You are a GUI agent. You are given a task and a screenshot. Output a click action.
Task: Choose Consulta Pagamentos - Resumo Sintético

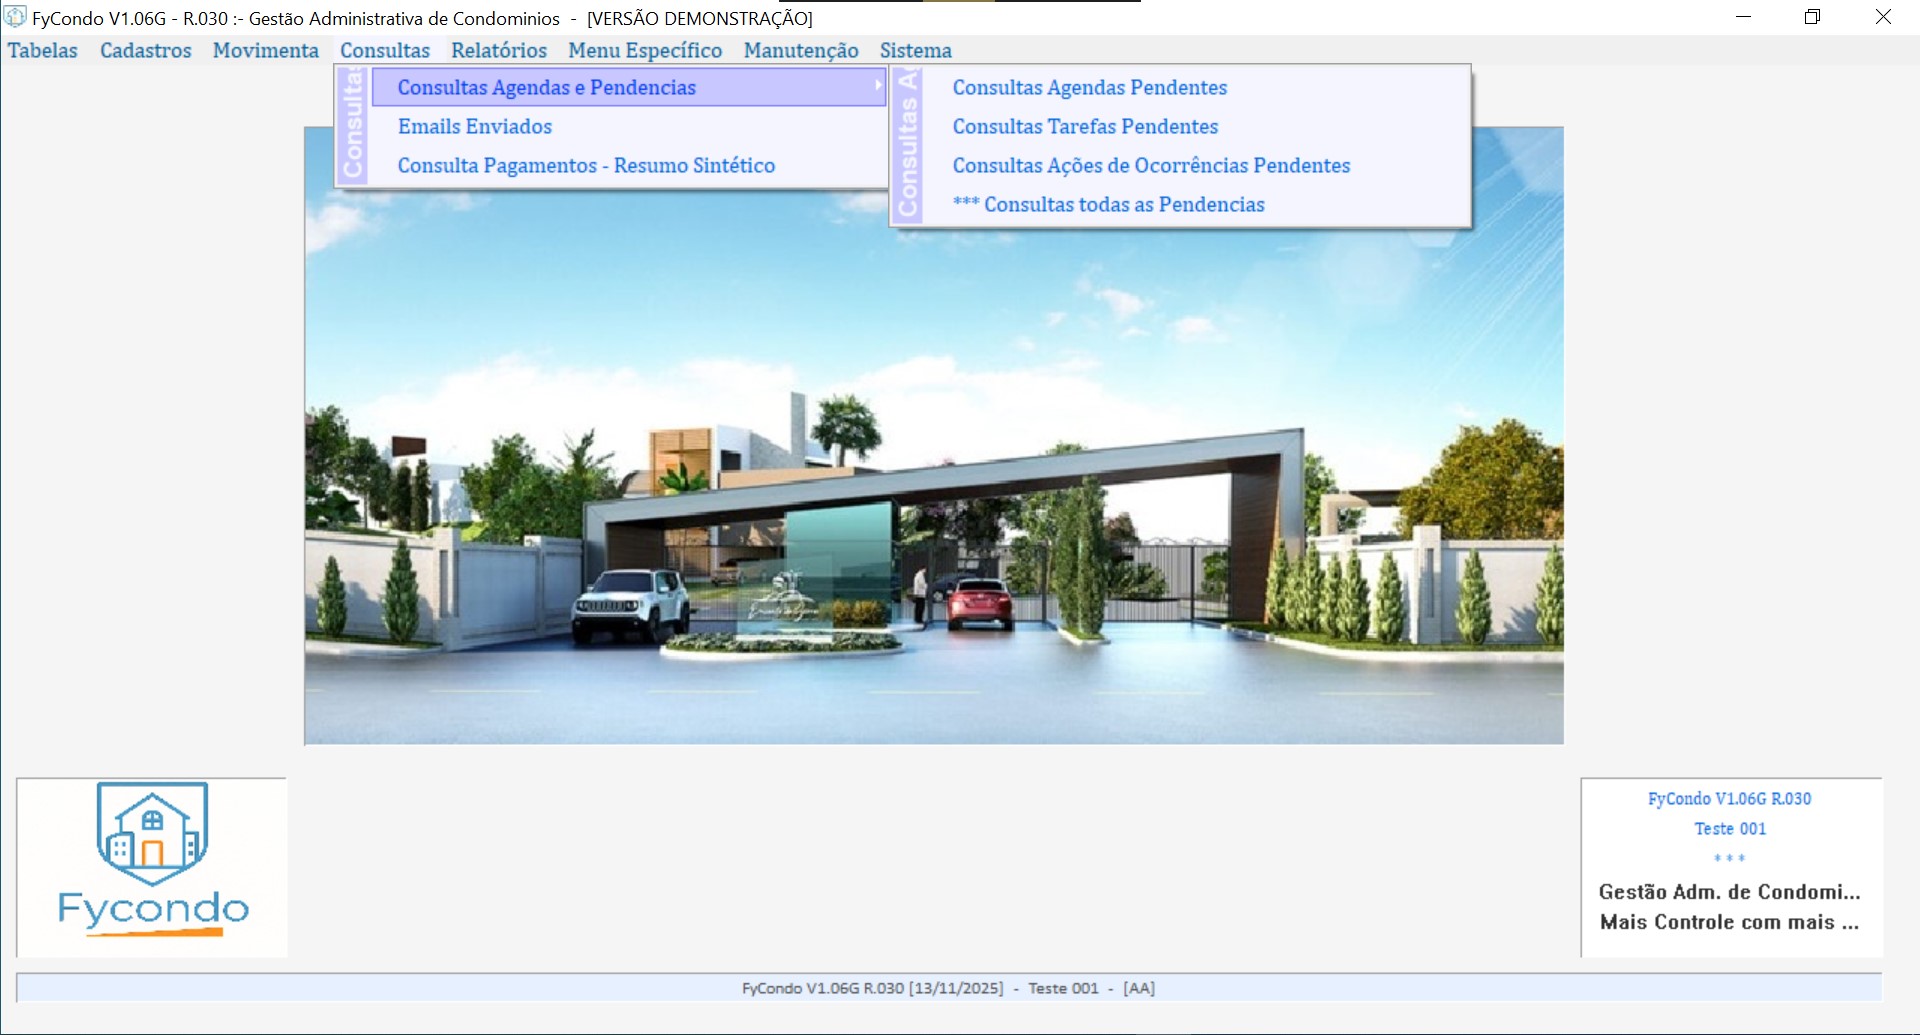pos(586,165)
